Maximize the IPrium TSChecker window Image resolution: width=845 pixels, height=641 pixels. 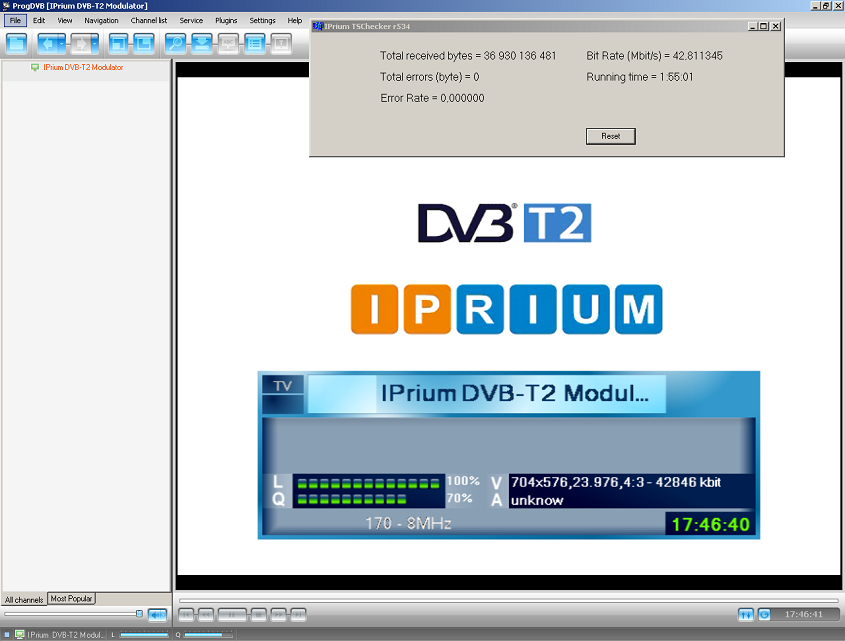coord(764,26)
